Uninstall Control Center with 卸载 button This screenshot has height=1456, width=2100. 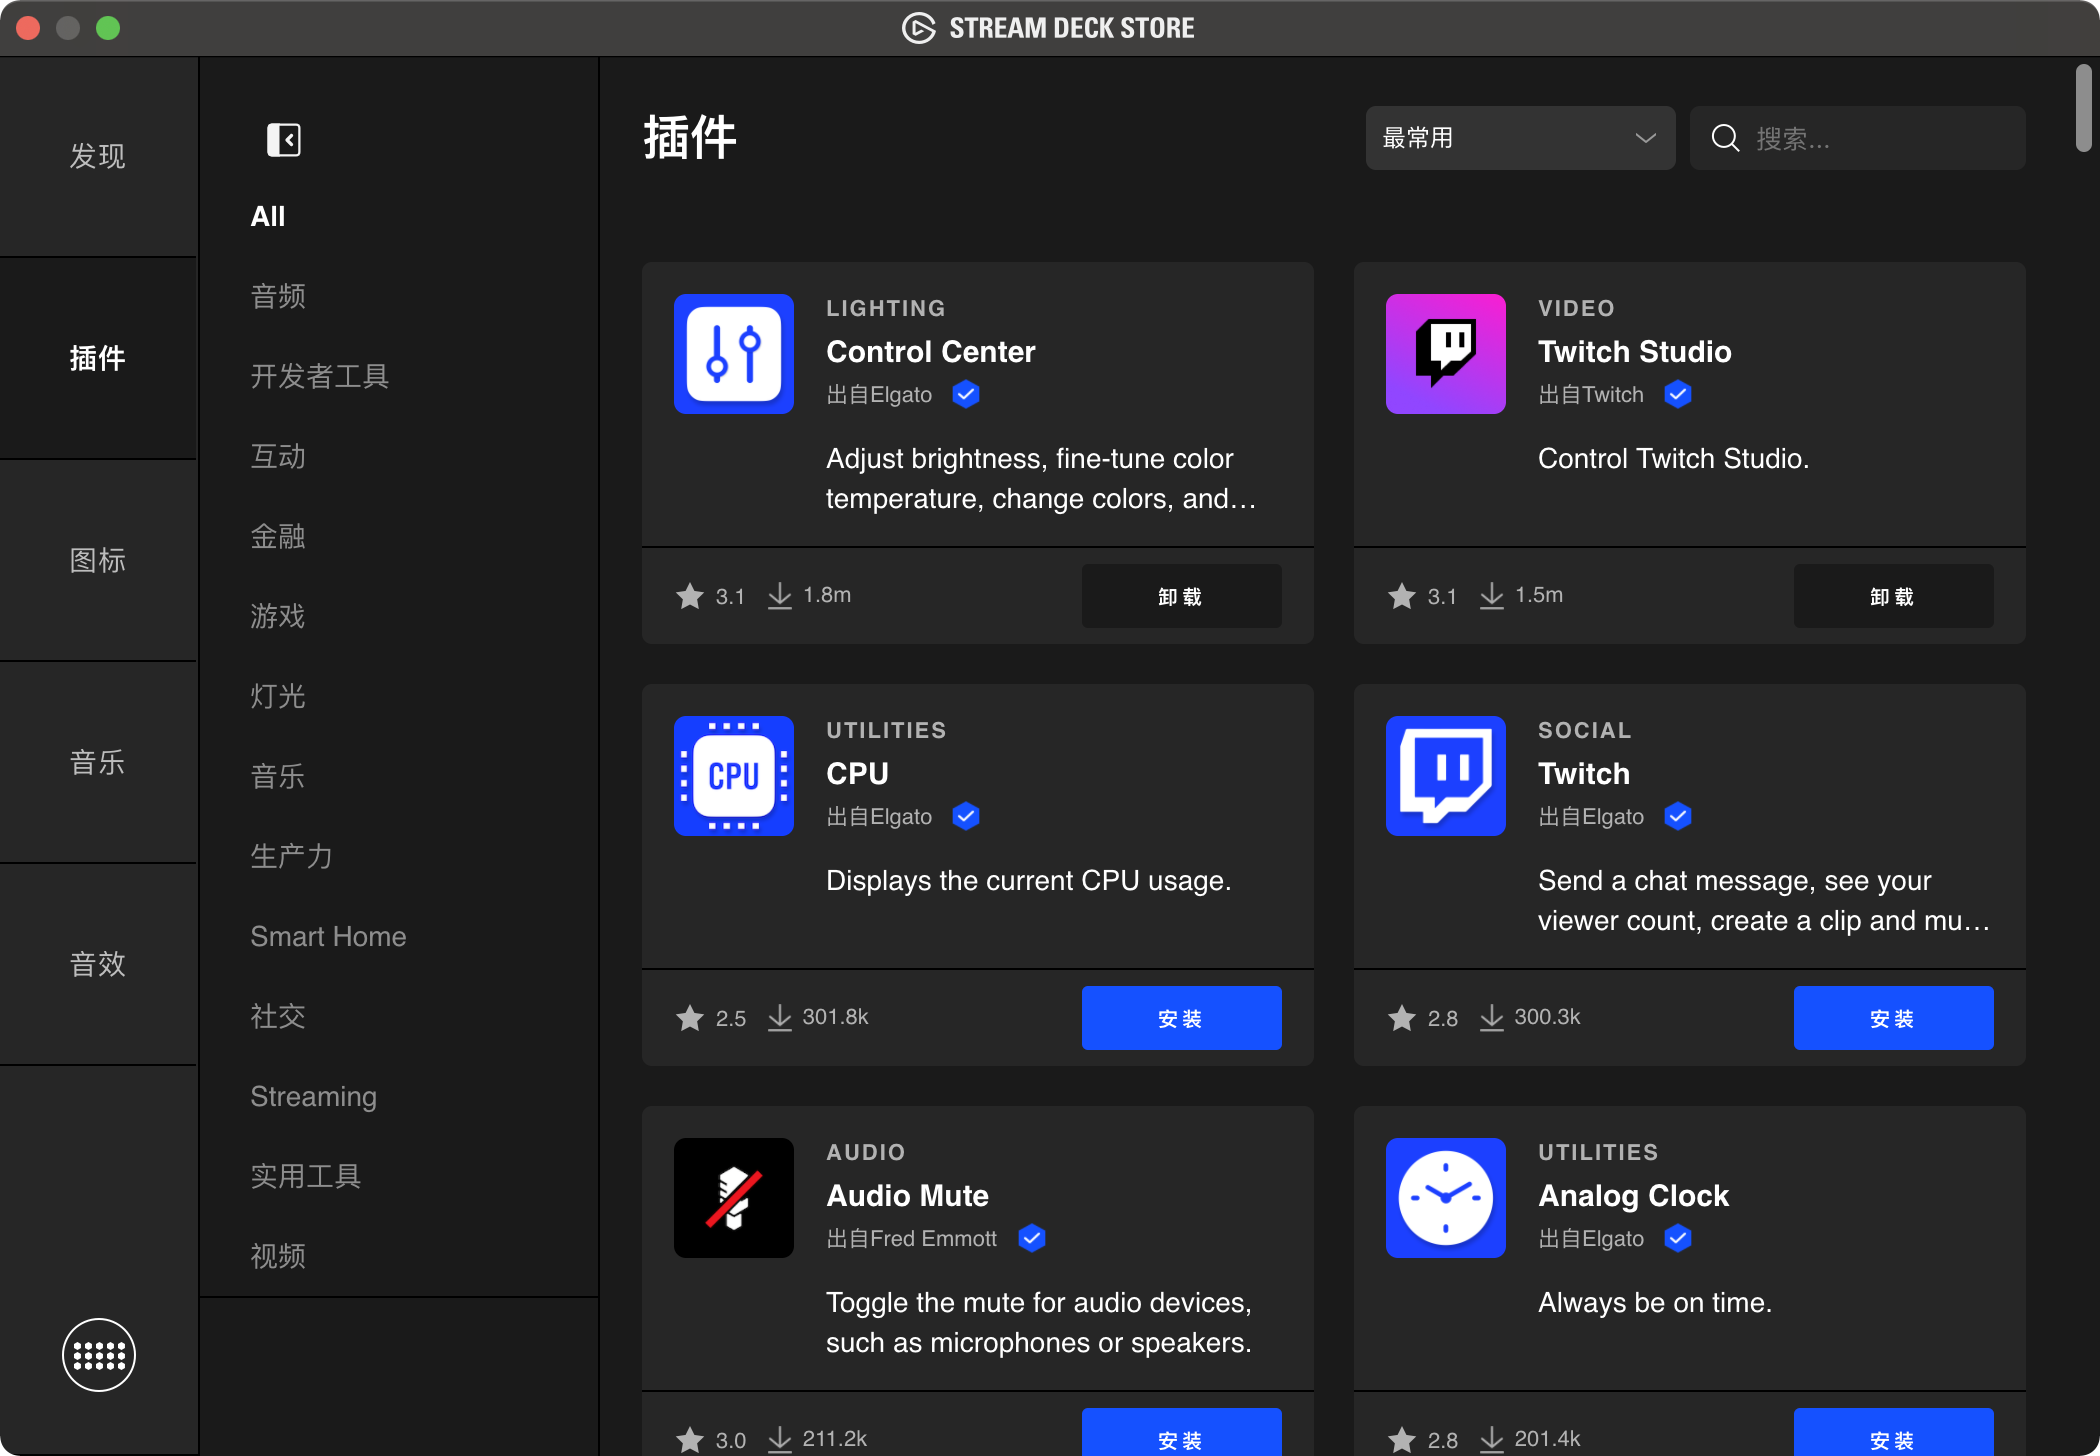(x=1181, y=596)
